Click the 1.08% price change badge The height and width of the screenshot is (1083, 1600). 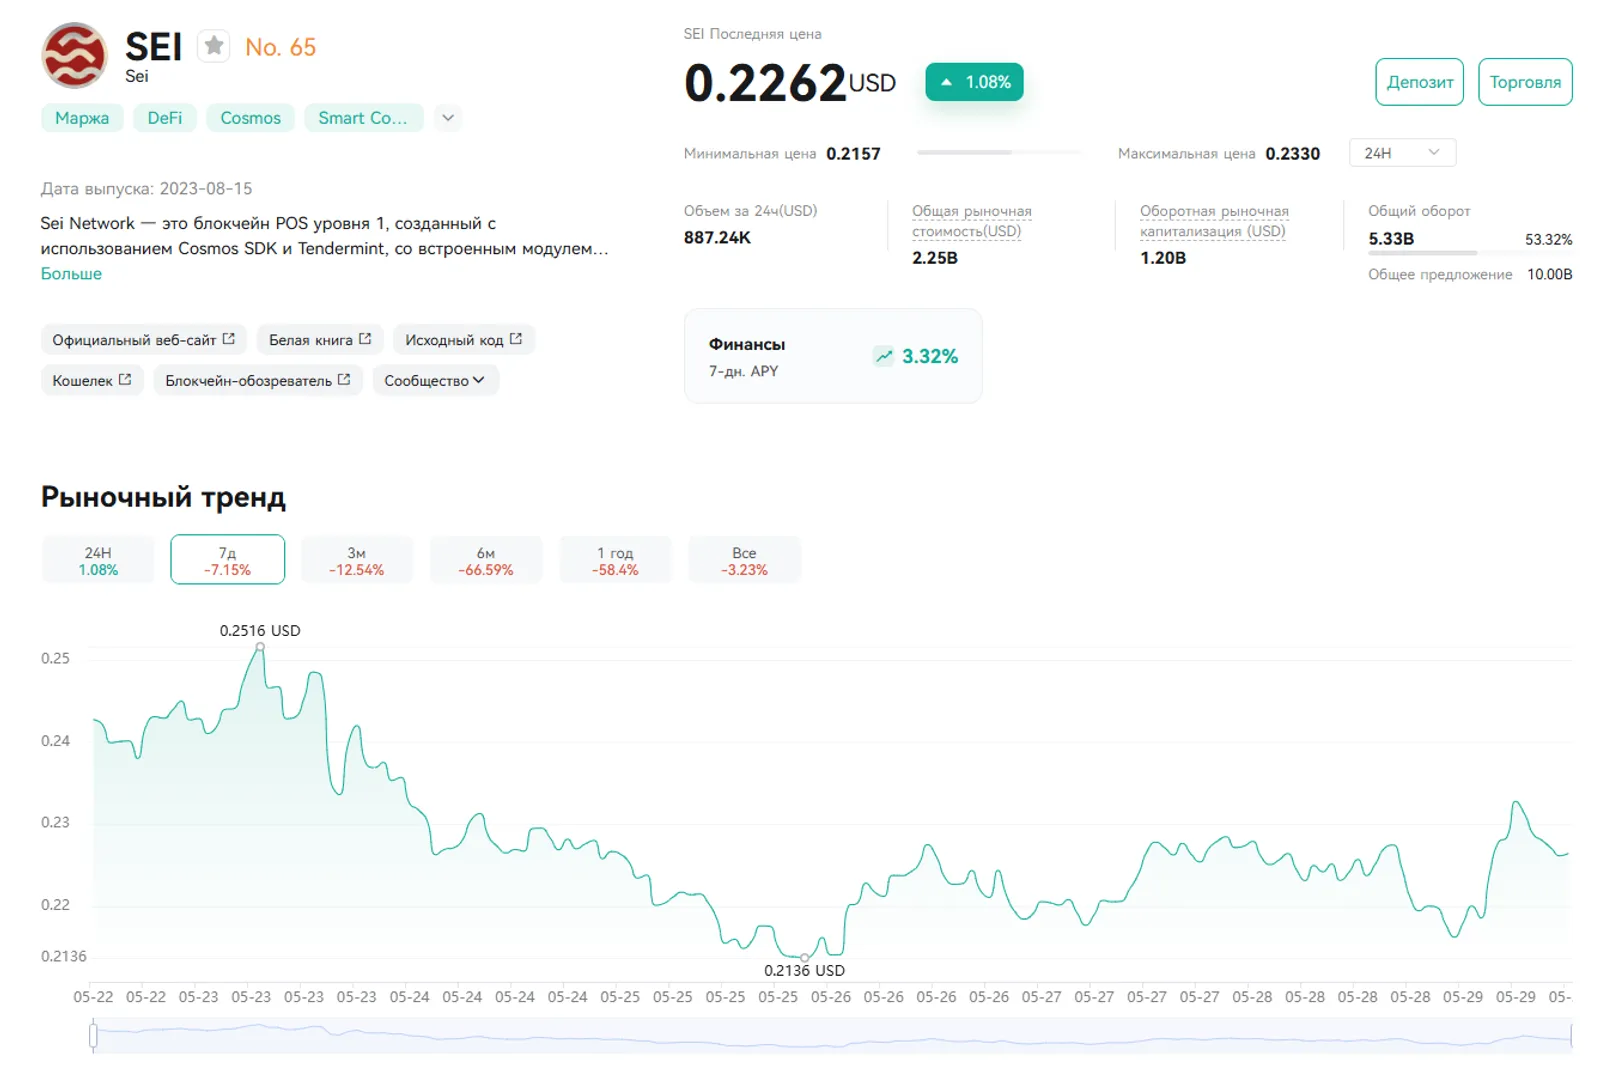click(974, 82)
